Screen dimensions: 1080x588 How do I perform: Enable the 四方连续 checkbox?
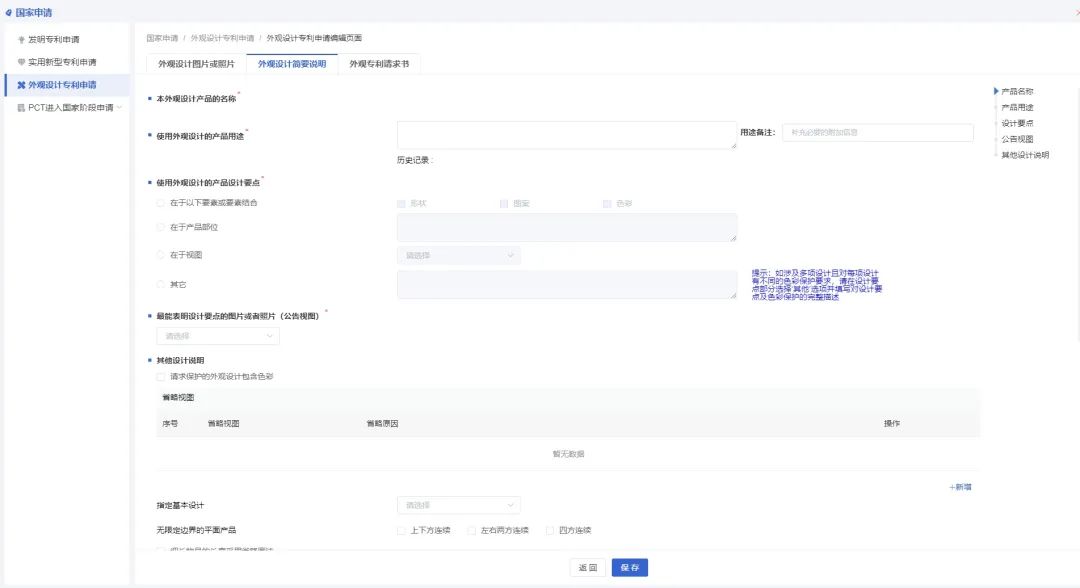[x=550, y=530]
